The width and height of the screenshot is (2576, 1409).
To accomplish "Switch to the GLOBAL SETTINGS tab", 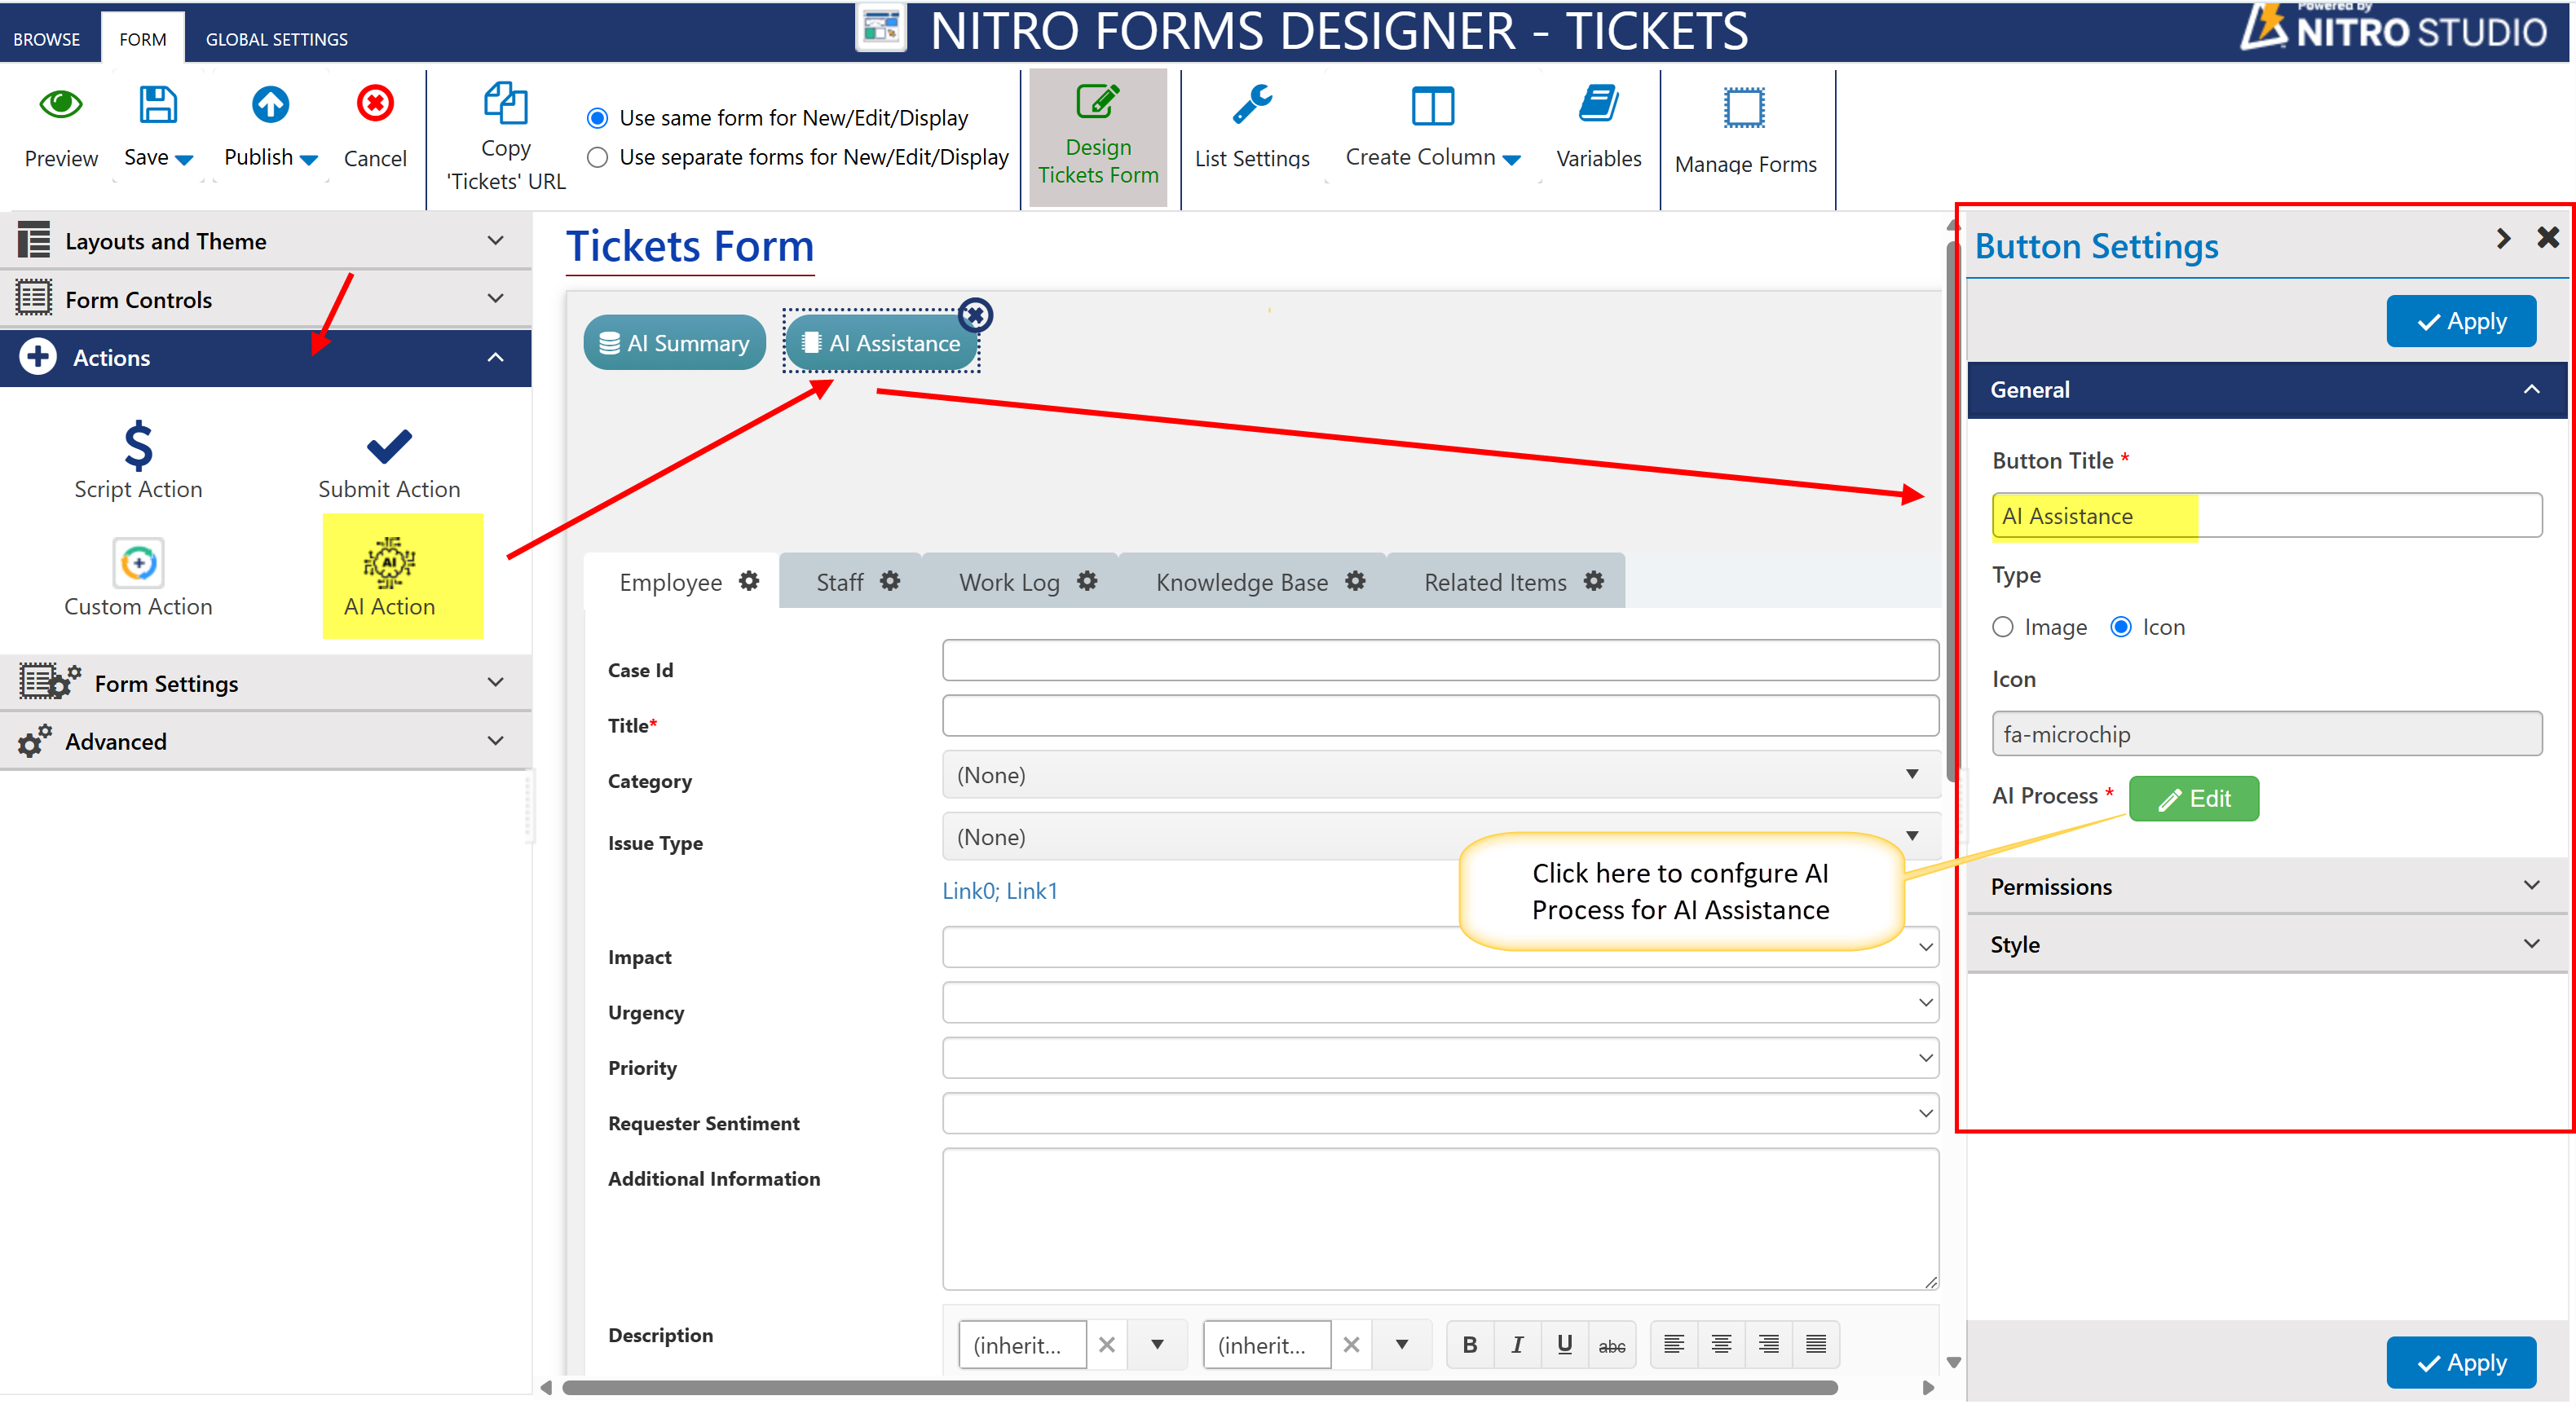I will (x=276, y=39).
